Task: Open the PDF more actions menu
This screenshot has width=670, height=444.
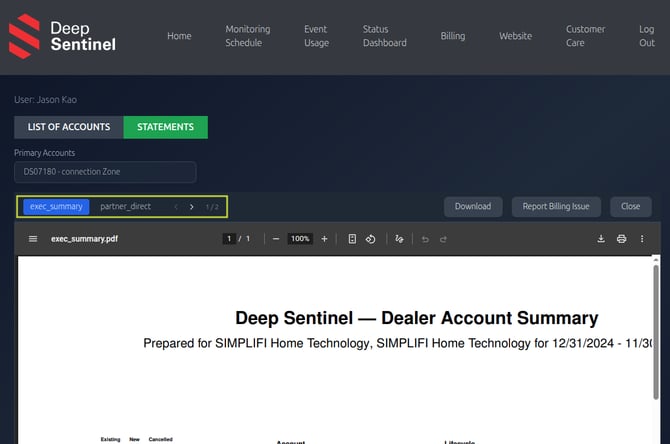Action: pyautogui.click(x=642, y=239)
